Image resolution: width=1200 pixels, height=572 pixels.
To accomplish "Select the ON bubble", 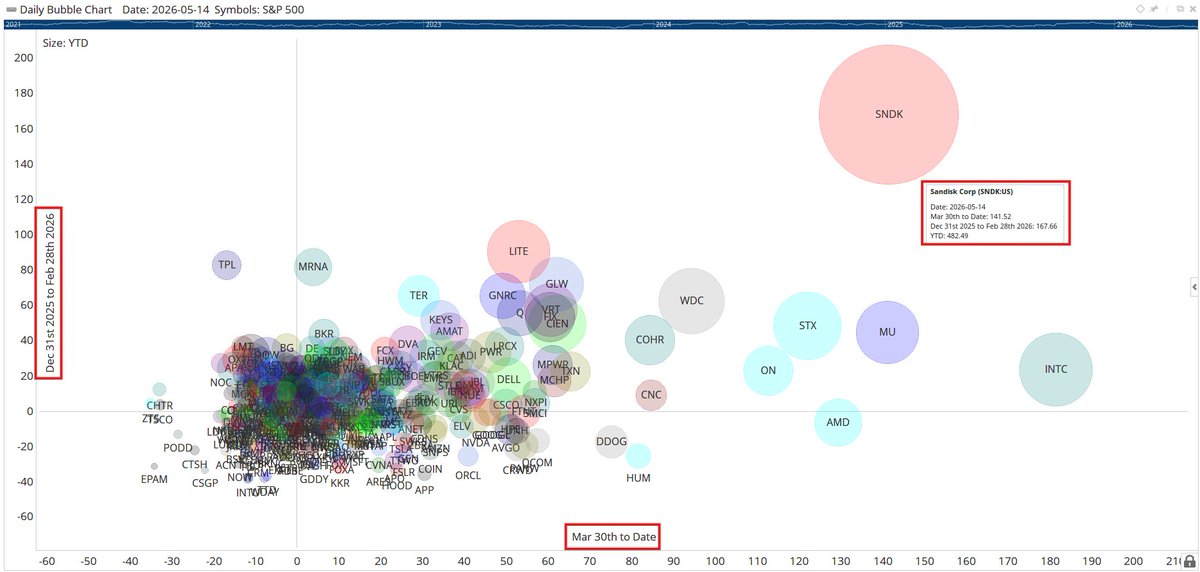I will [768, 370].
